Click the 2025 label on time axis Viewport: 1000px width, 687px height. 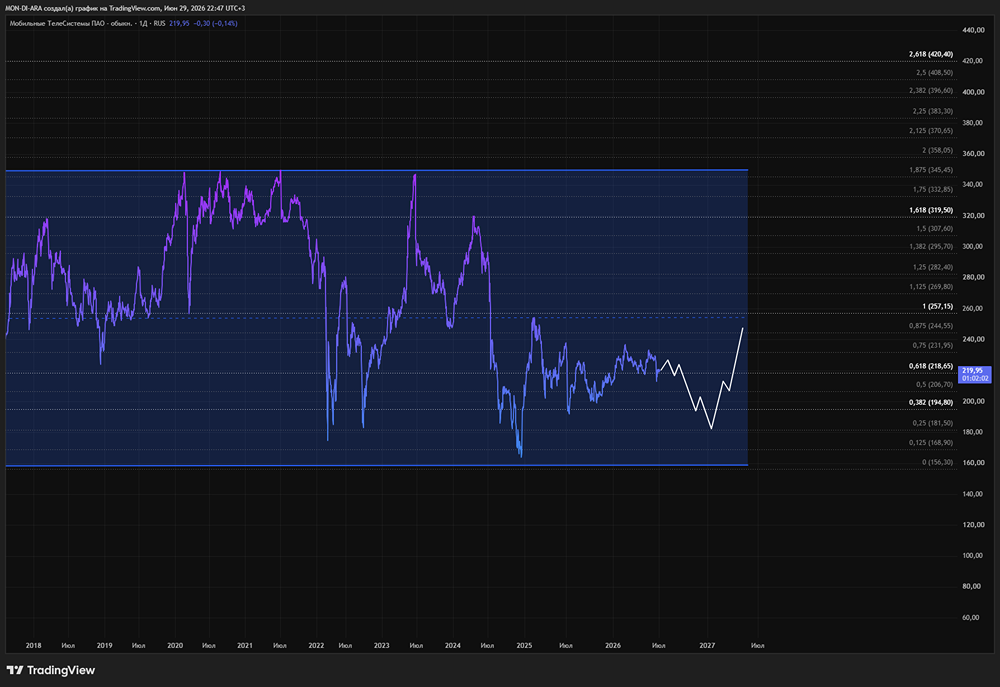coord(524,646)
